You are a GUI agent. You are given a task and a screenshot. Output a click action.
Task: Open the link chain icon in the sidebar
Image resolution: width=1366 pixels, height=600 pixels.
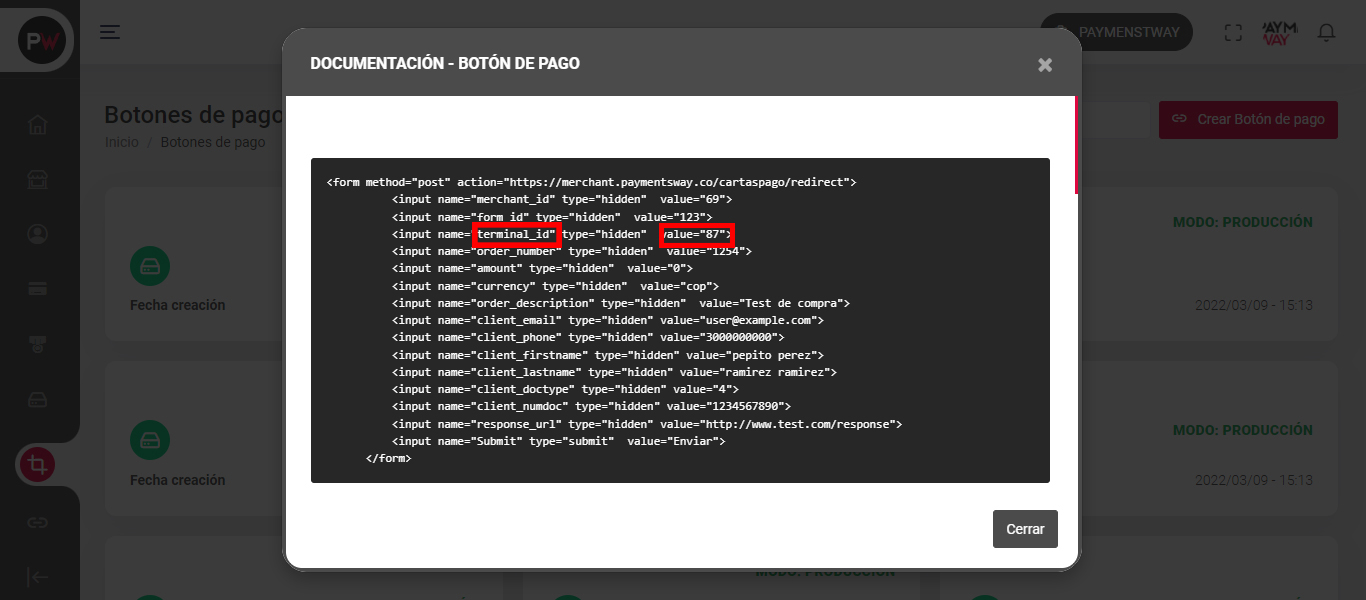(x=37, y=522)
